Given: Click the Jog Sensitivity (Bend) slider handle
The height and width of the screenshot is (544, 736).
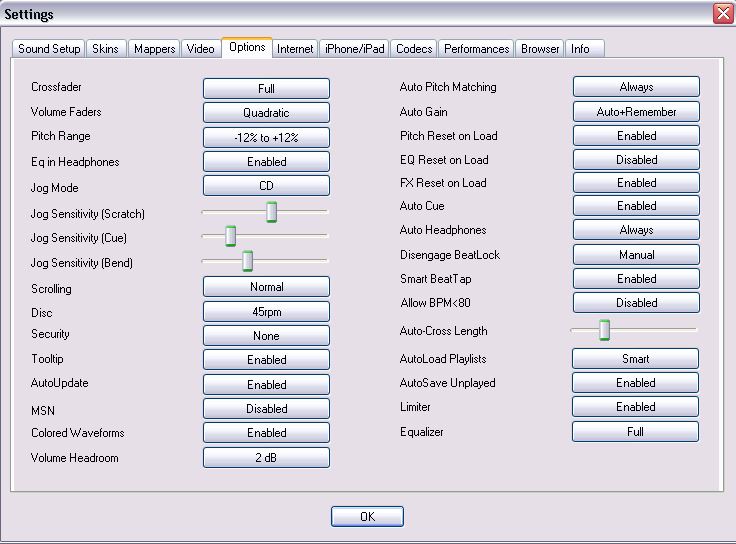Looking at the screenshot, I should [247, 261].
